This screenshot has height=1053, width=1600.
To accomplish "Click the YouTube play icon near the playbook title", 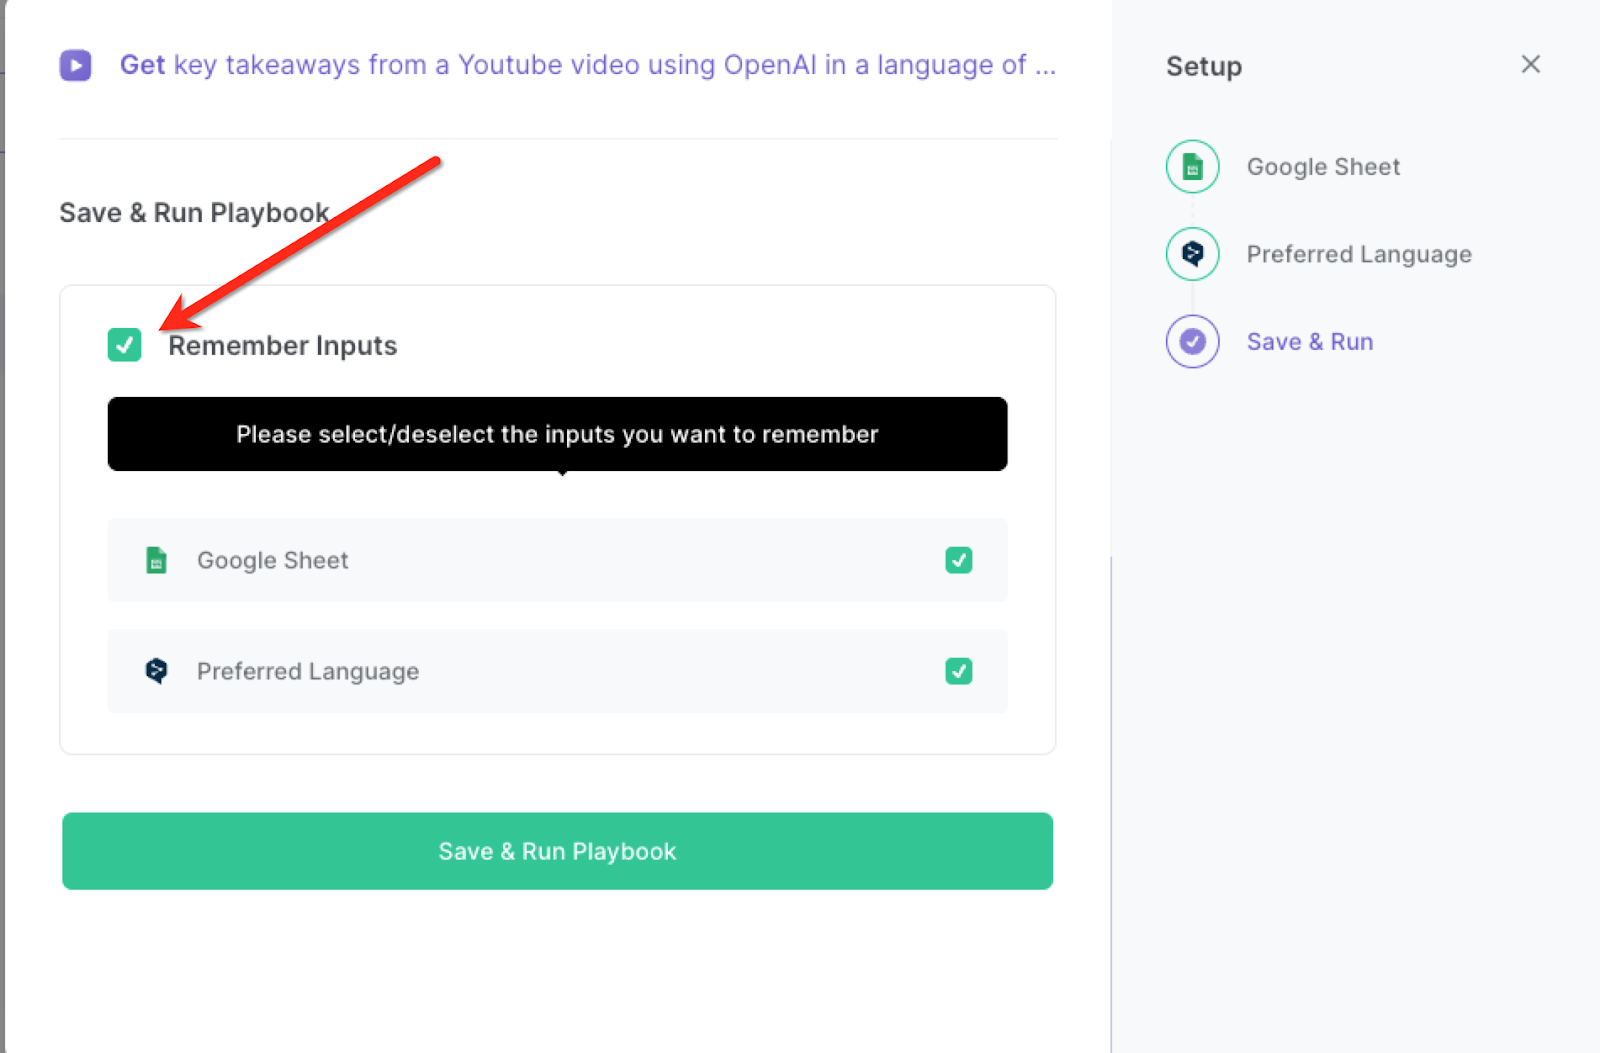I will (75, 64).
